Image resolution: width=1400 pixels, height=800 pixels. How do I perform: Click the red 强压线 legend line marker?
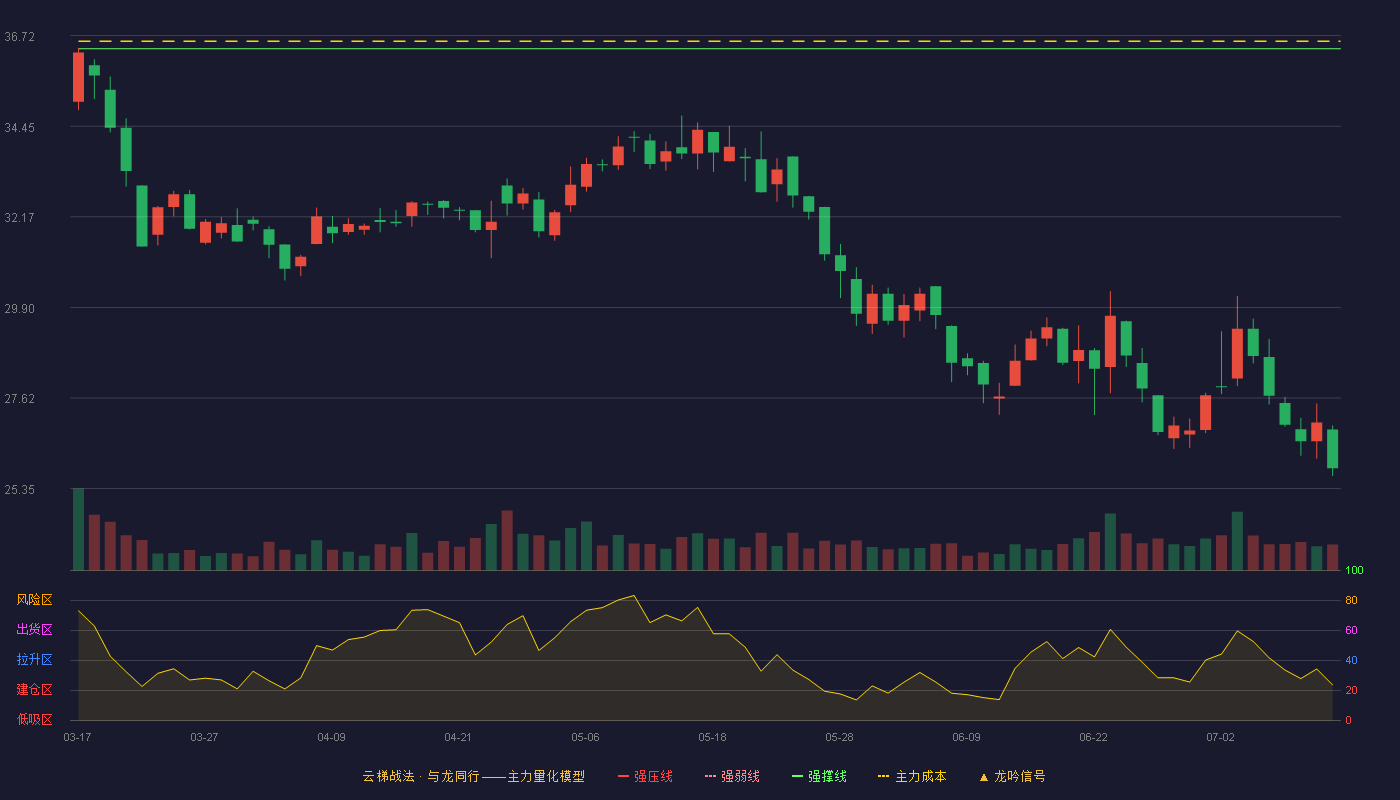(623, 776)
